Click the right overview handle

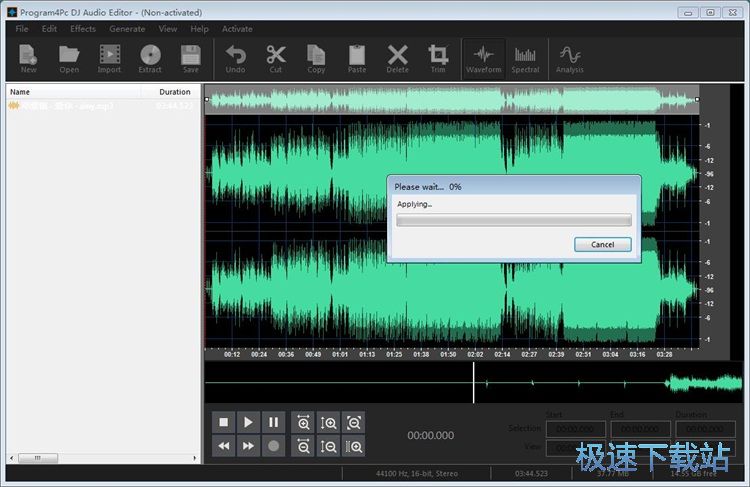[x=697, y=99]
